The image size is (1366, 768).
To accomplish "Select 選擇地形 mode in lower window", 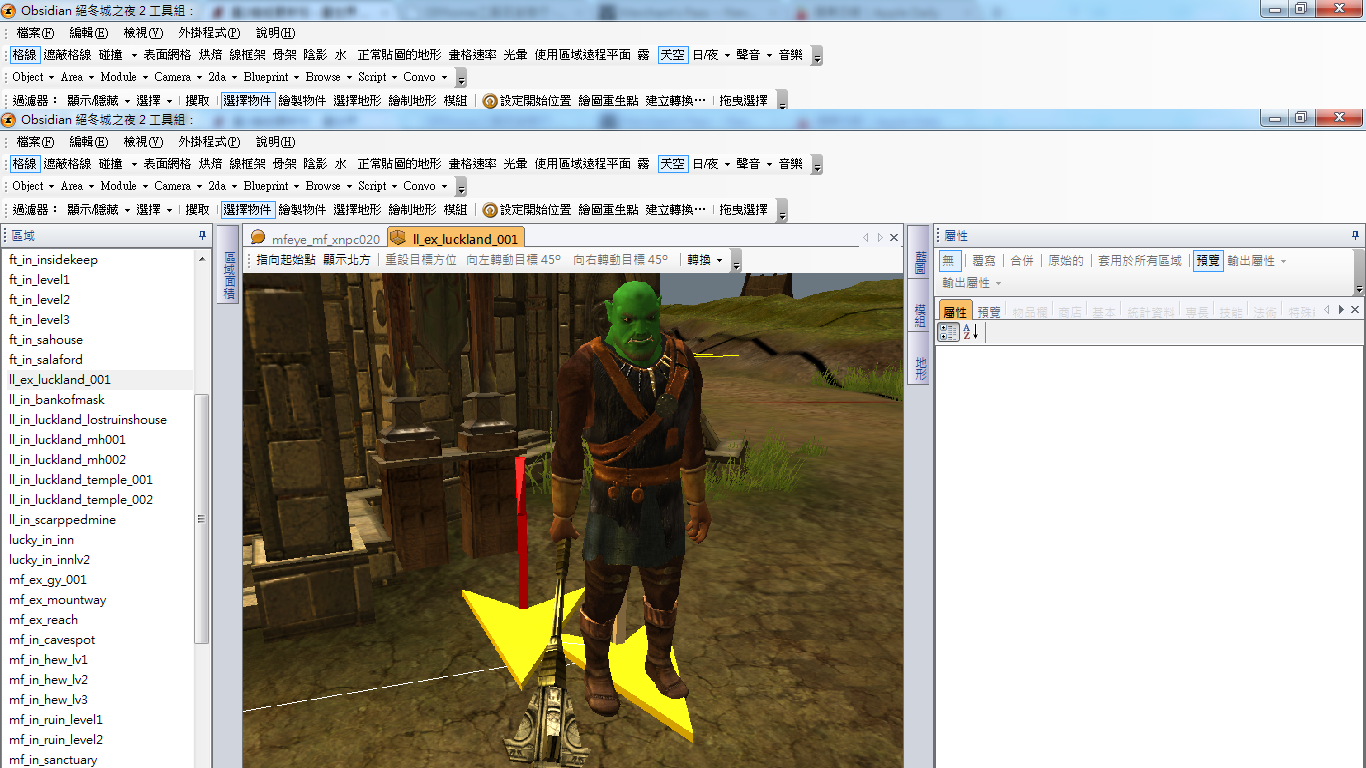I will pyautogui.click(x=357, y=210).
